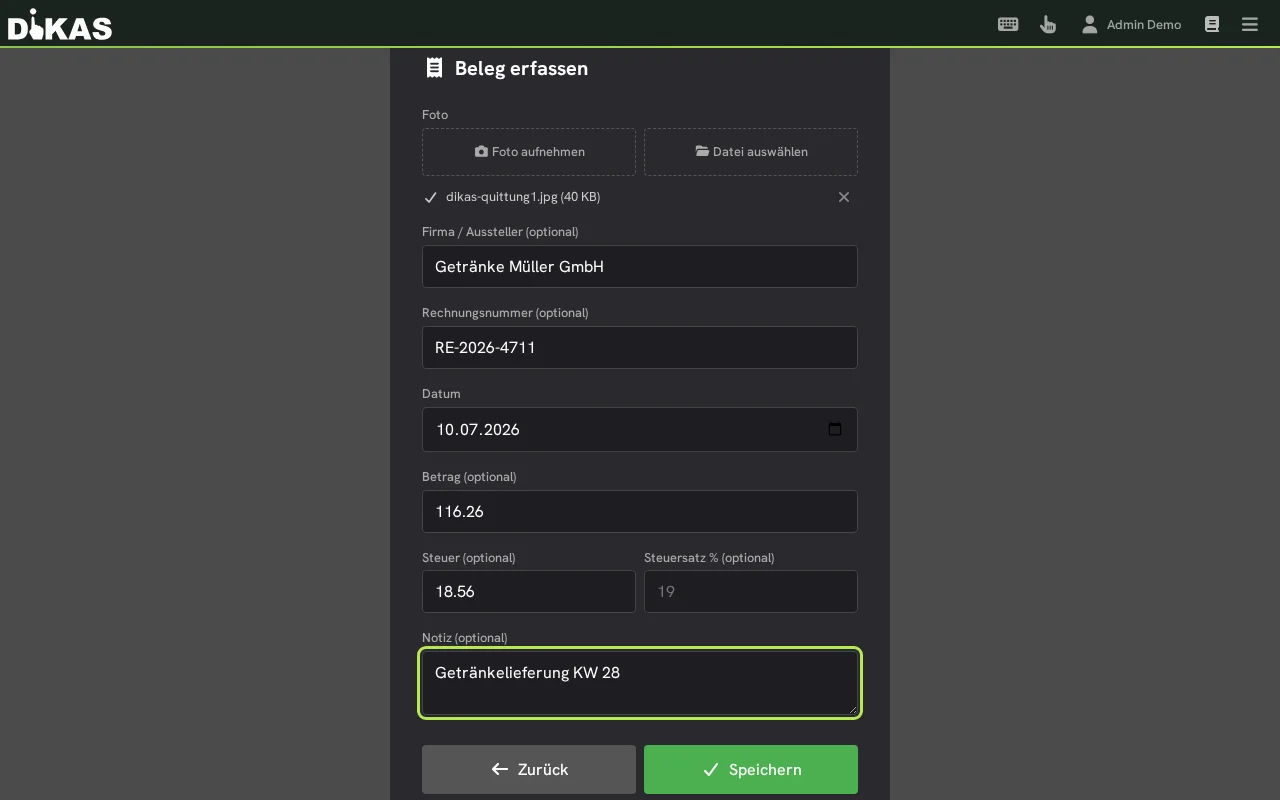Screen dimensions: 1280x800
Task: Click the Datei auswählen button
Action: point(751,152)
